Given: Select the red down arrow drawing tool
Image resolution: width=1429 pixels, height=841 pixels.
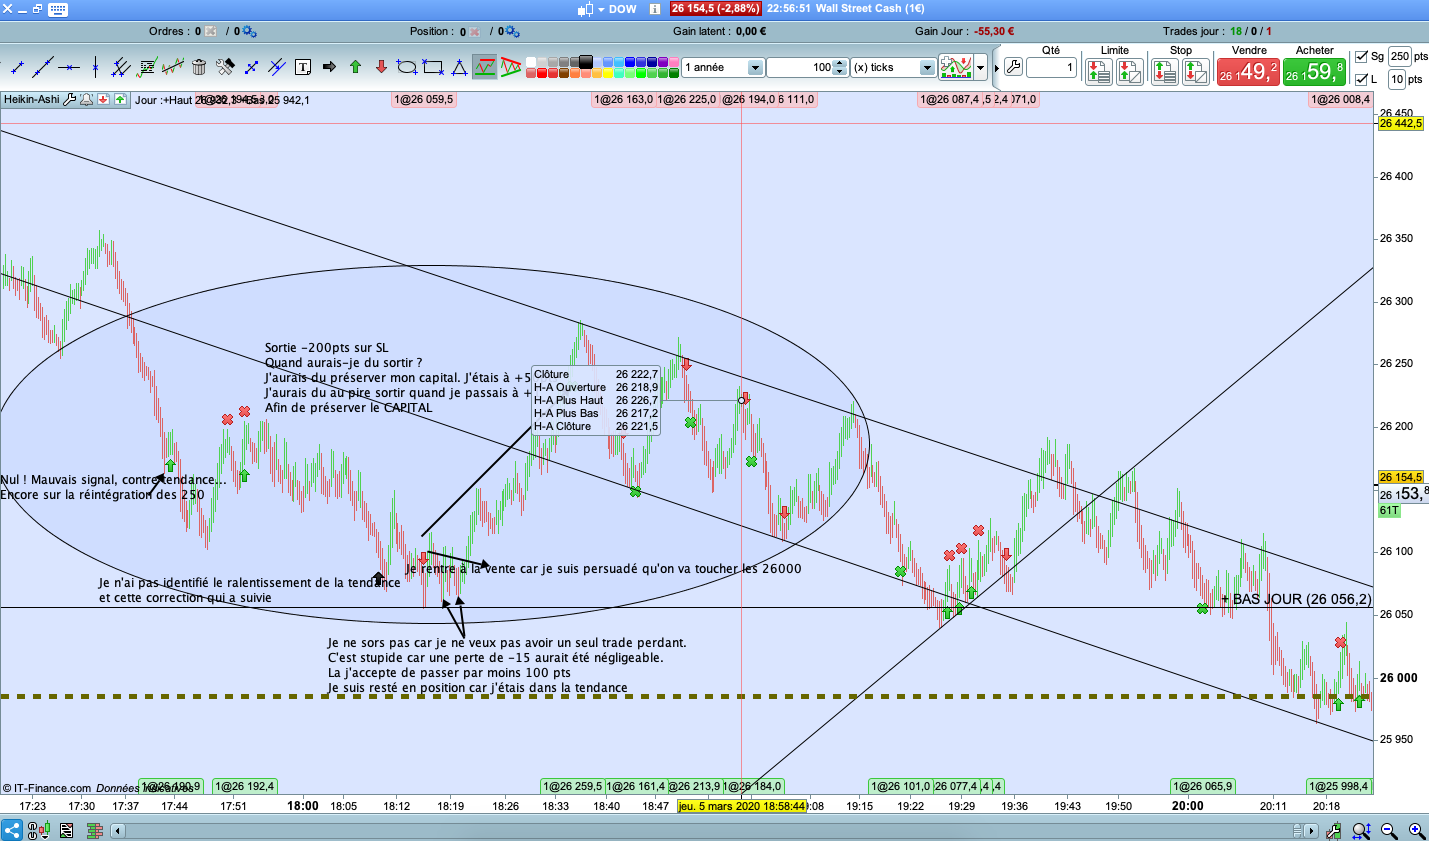Looking at the screenshot, I should [381, 67].
